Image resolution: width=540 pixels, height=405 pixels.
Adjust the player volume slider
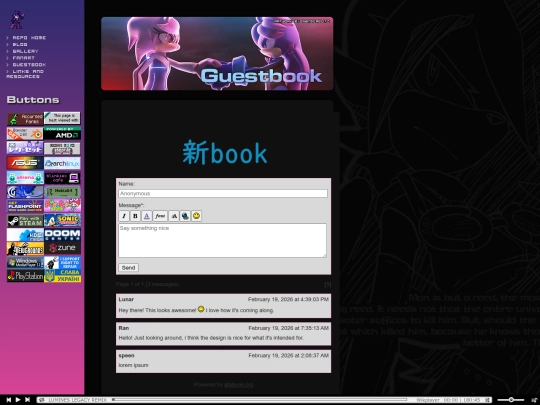pyautogui.click(x=511, y=399)
